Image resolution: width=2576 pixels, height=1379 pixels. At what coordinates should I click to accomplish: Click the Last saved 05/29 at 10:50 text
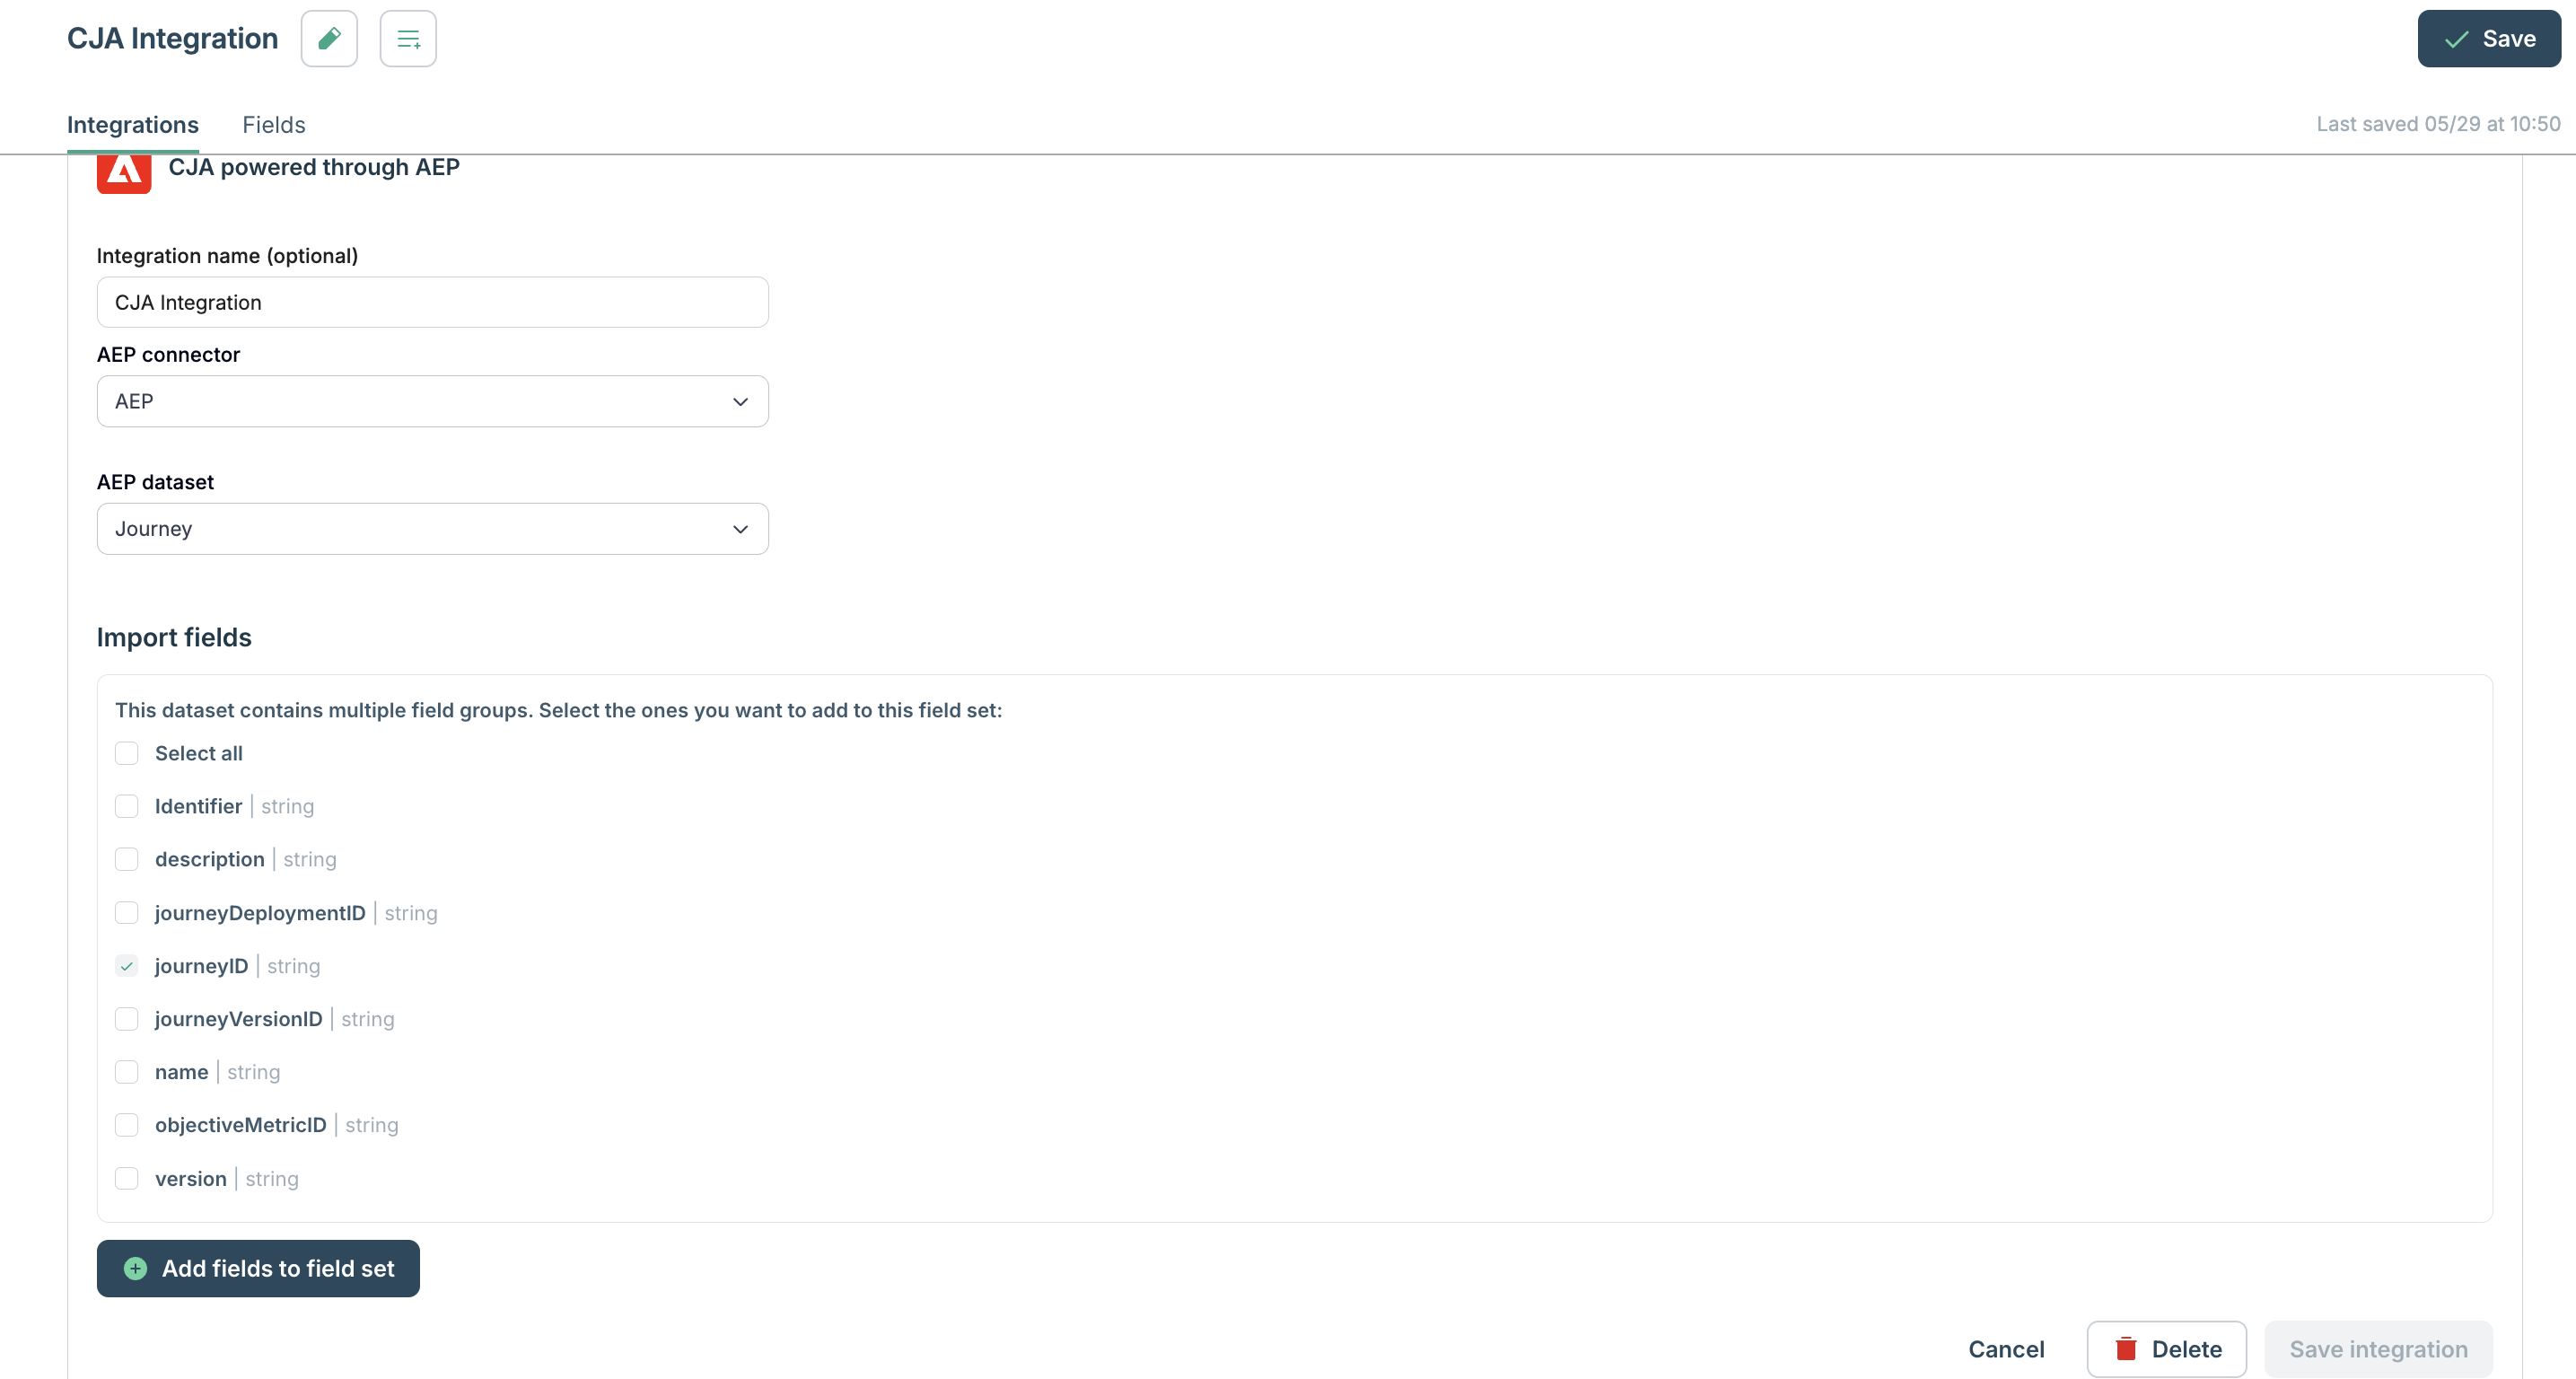[x=2438, y=124]
